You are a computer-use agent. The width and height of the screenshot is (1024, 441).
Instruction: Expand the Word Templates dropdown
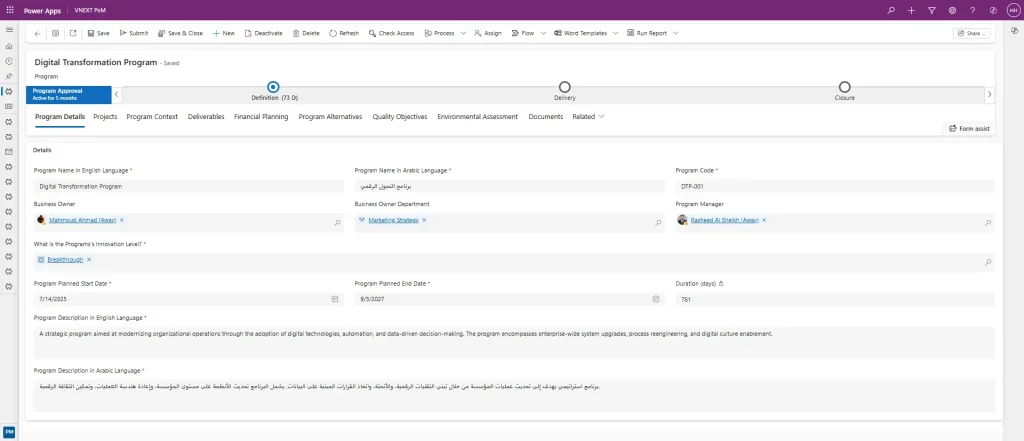[x=615, y=33]
